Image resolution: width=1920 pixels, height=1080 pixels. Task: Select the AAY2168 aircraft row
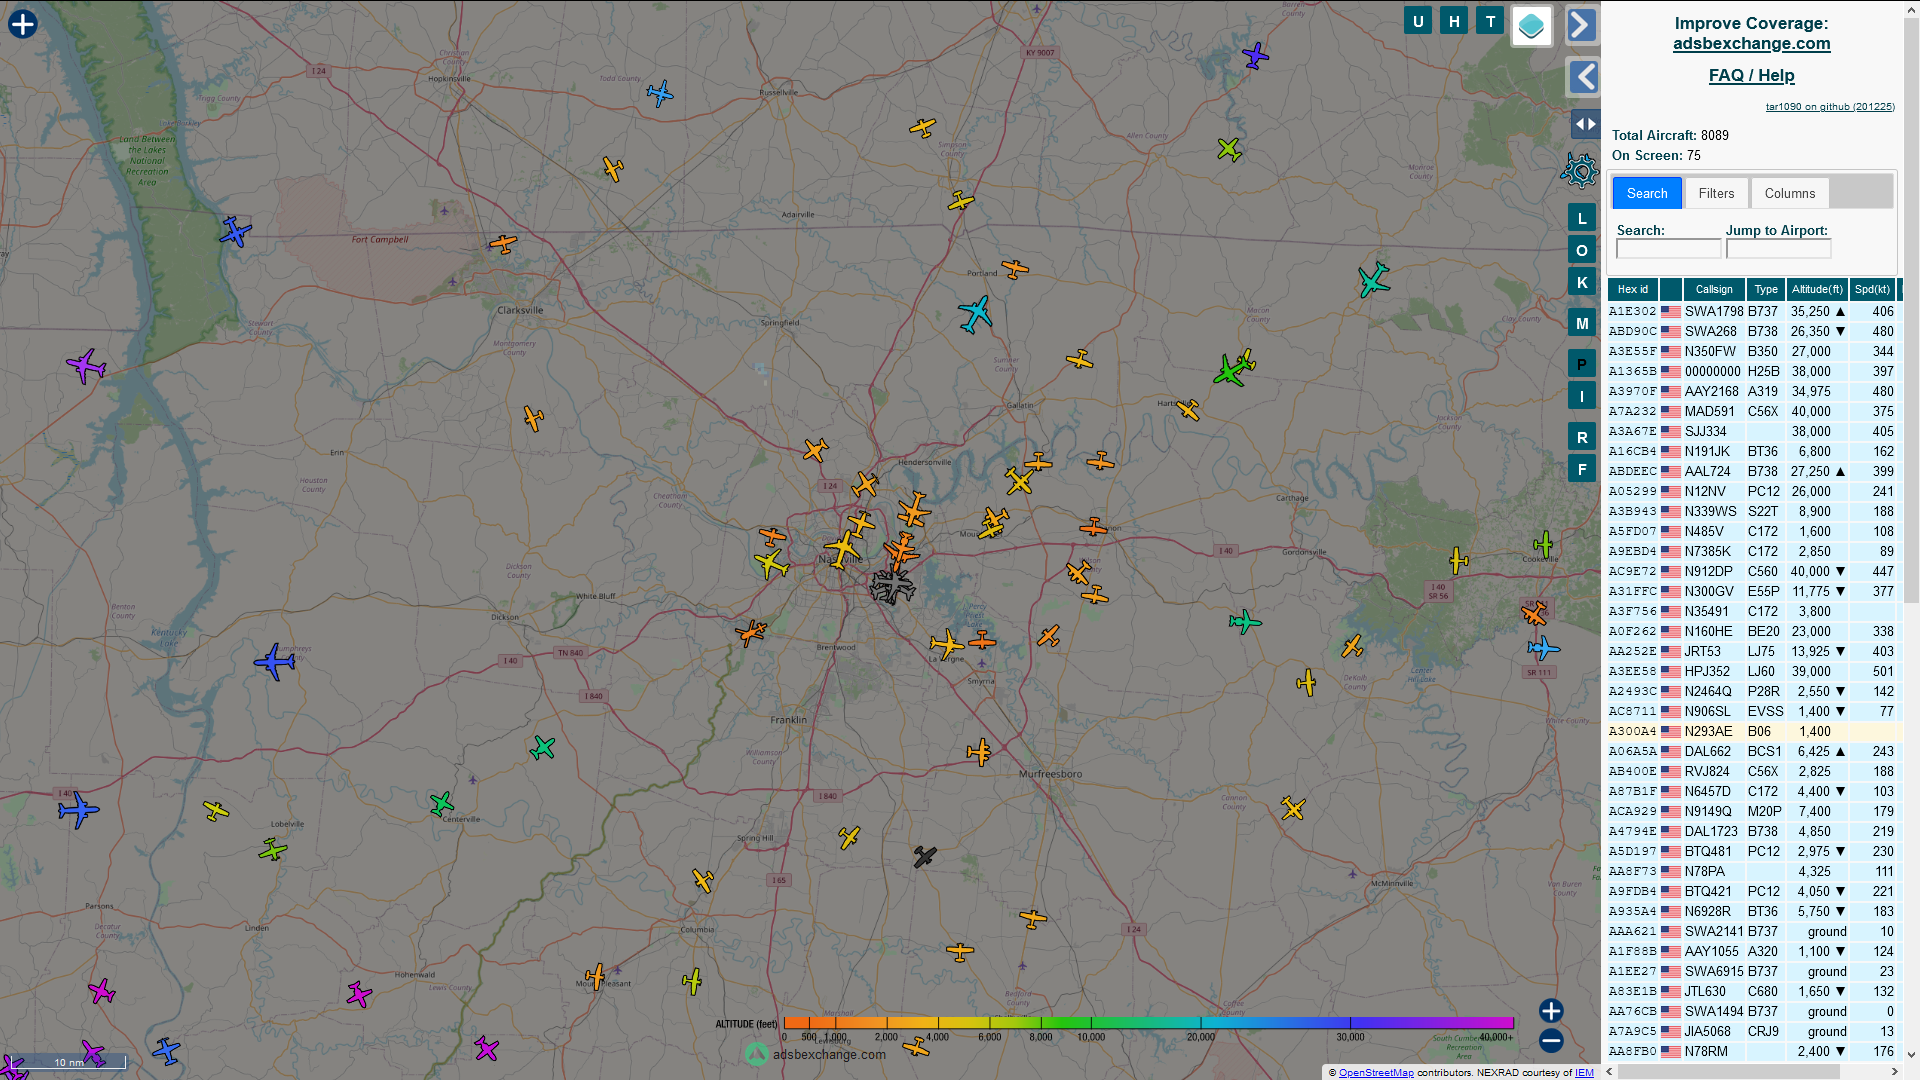click(x=1753, y=391)
